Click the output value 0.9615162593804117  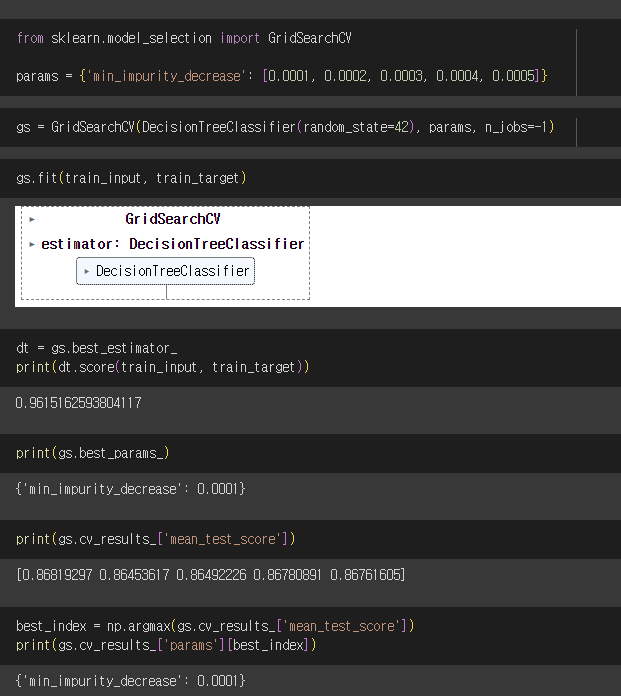[79, 403]
